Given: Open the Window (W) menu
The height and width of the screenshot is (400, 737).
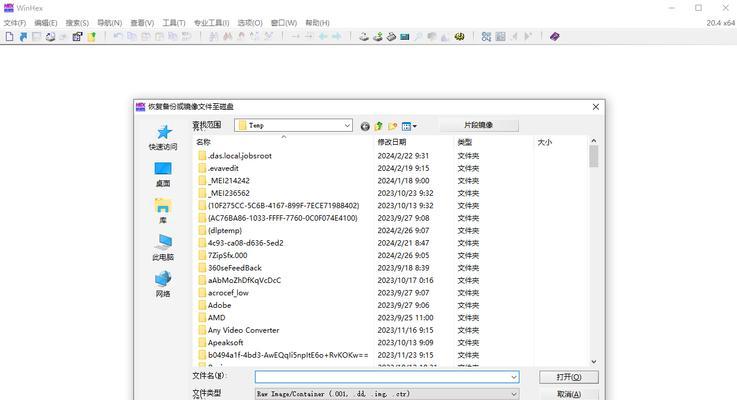Looking at the screenshot, I should [x=284, y=23].
